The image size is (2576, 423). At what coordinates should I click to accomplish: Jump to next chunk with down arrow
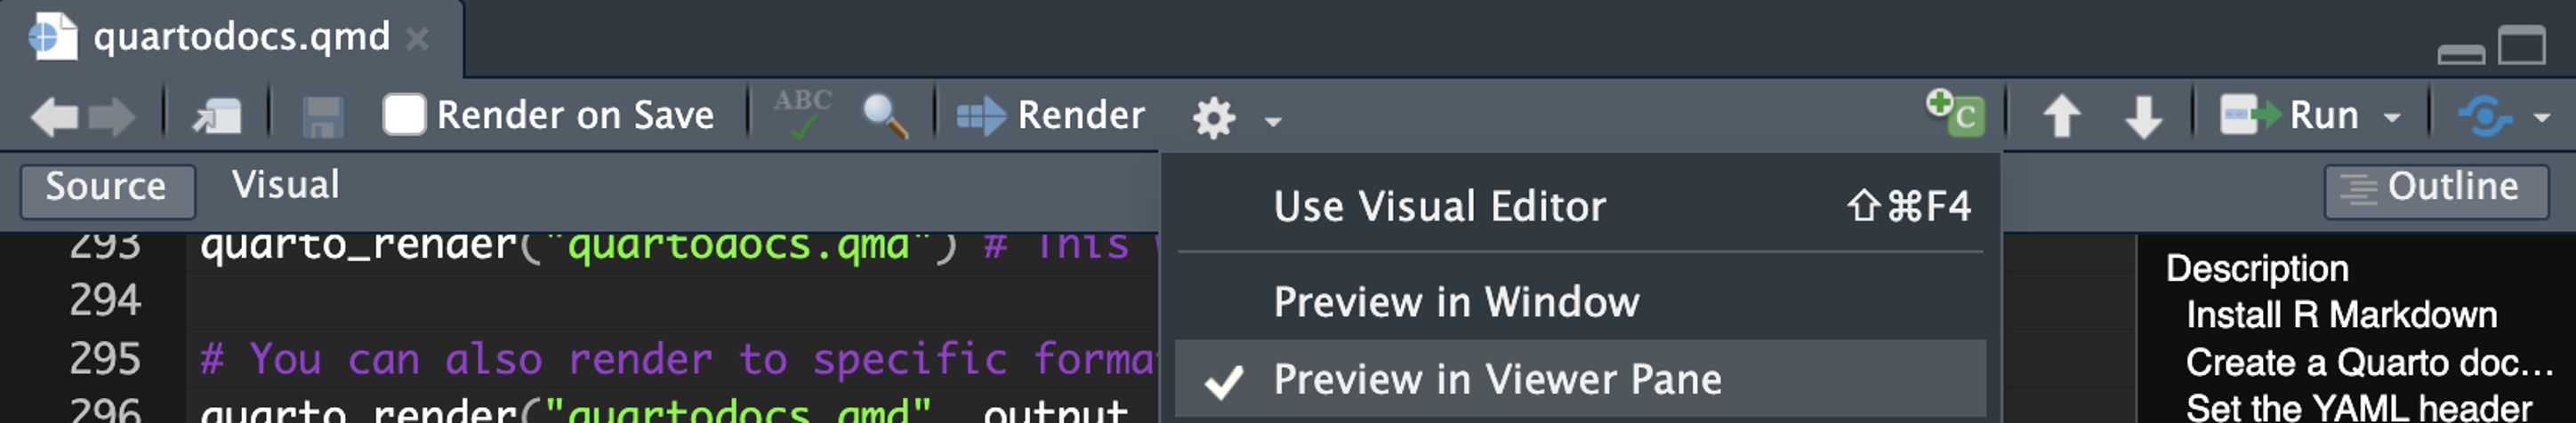coord(2144,116)
